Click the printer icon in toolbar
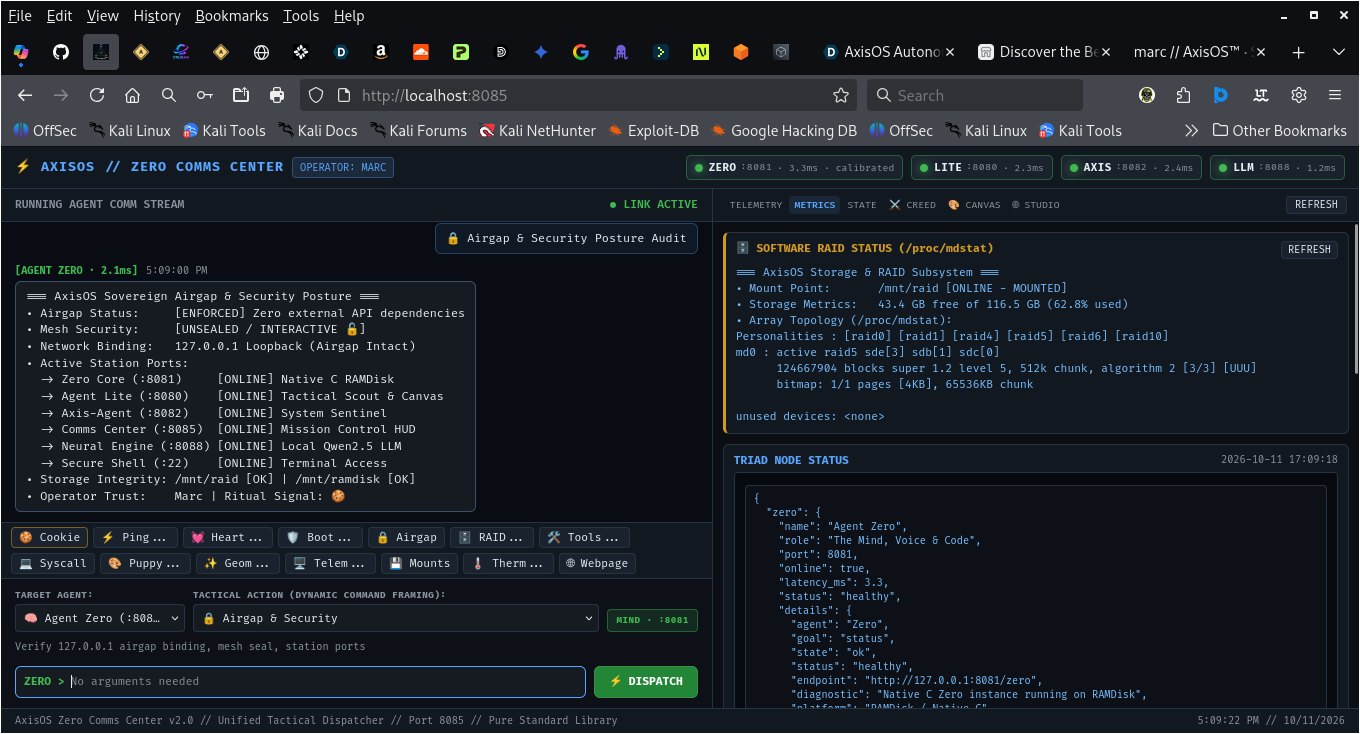Screen dimensions: 1360x734 pos(277,95)
